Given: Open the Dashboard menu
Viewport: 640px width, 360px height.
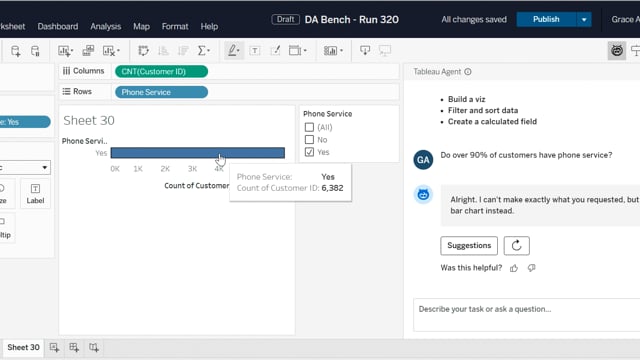Looking at the screenshot, I should pos(58,27).
